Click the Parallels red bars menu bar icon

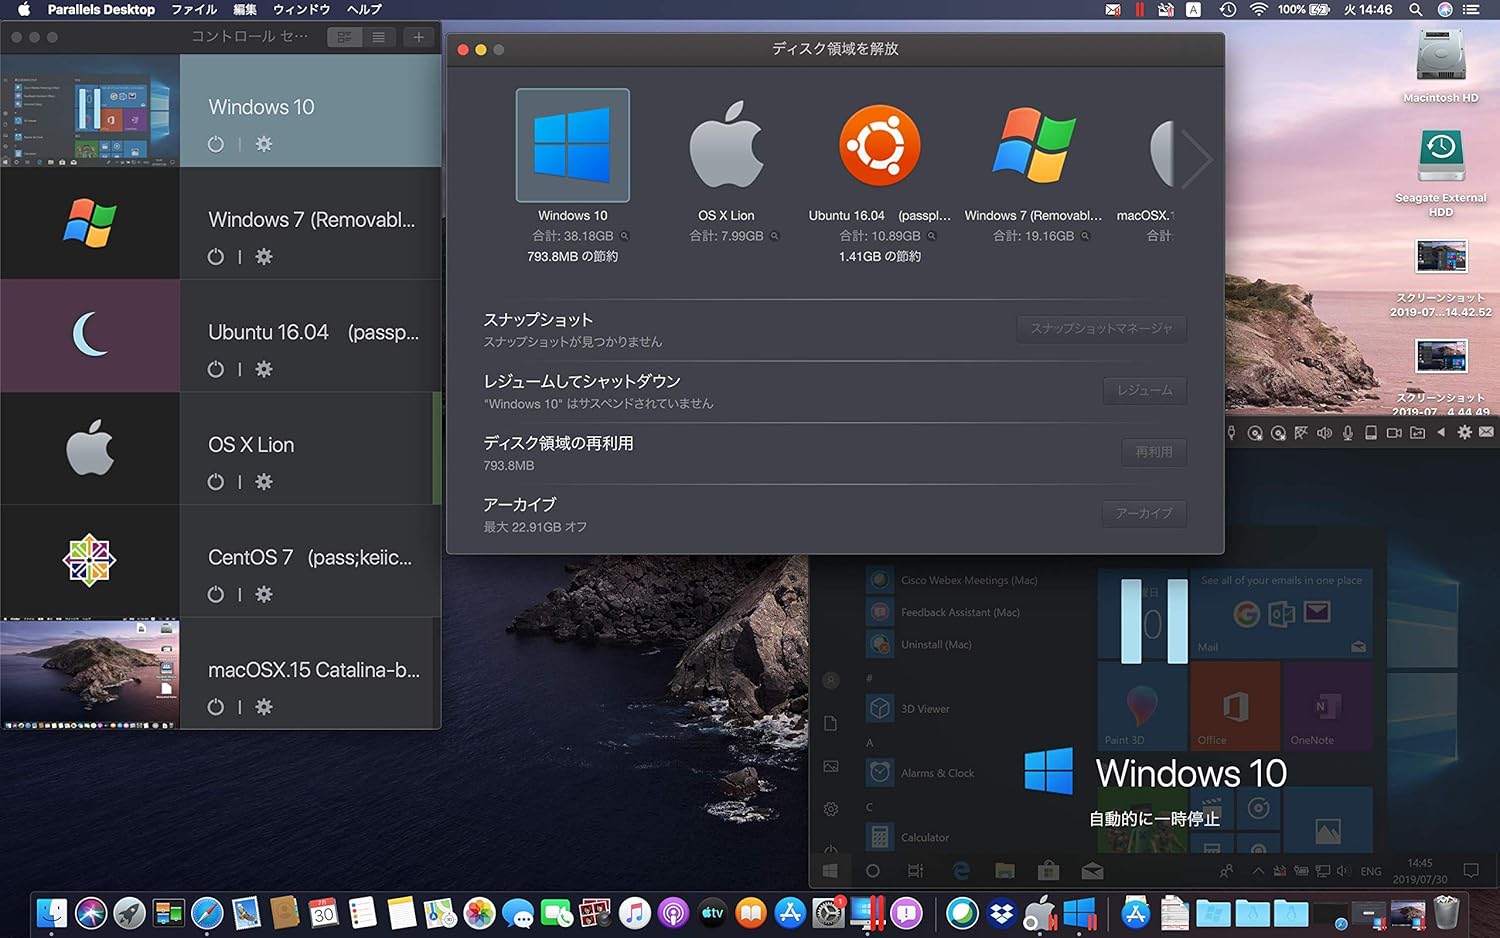(1139, 9)
